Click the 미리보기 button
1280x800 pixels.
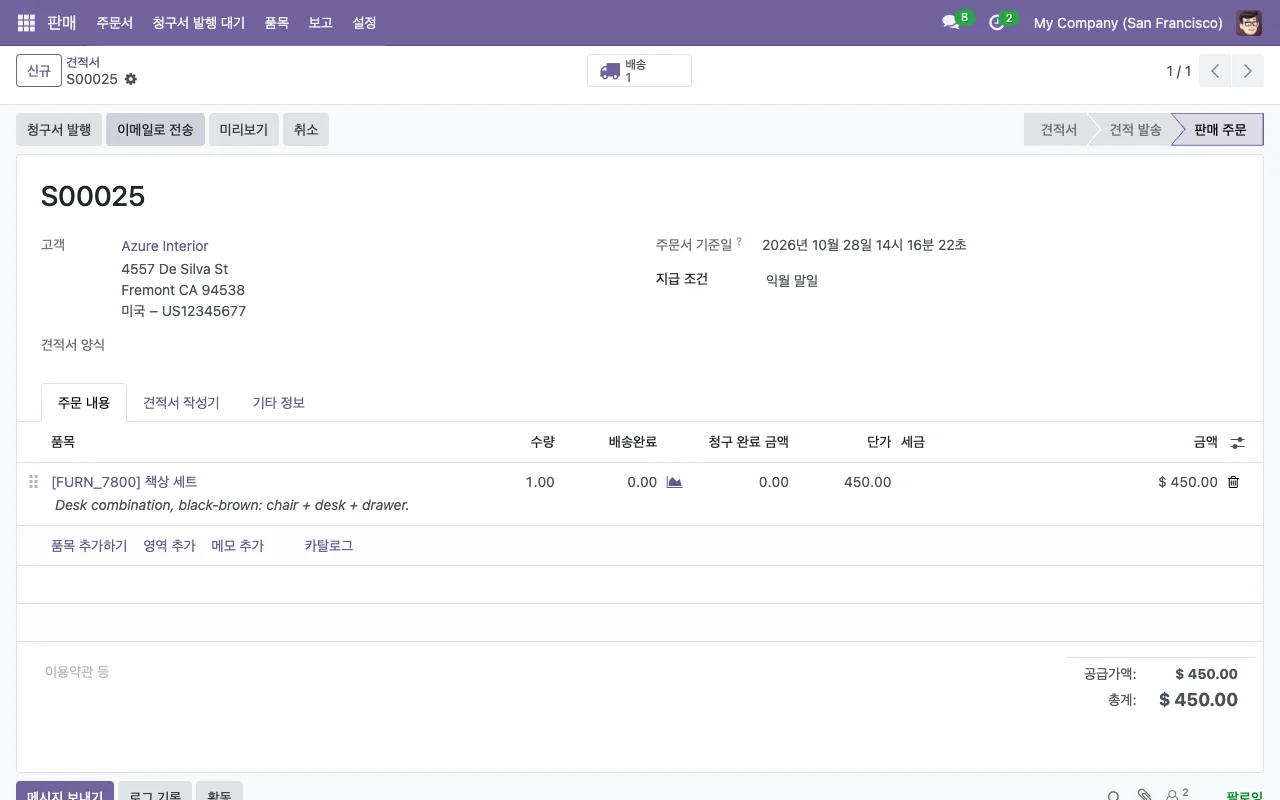click(244, 130)
